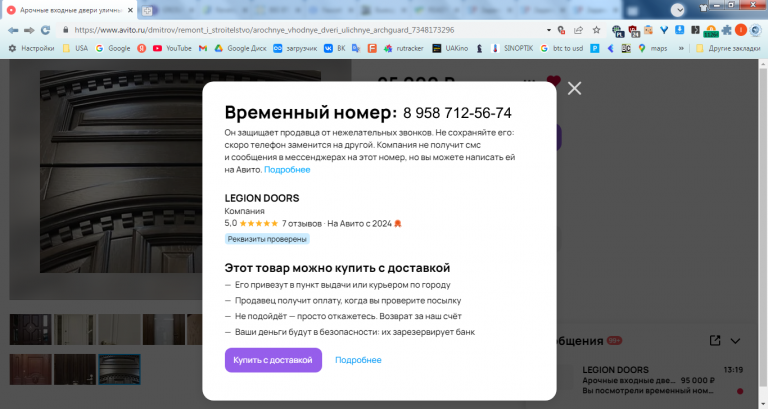
Task: Expand hidden bookmarks with the double chevron
Action: click(681, 48)
